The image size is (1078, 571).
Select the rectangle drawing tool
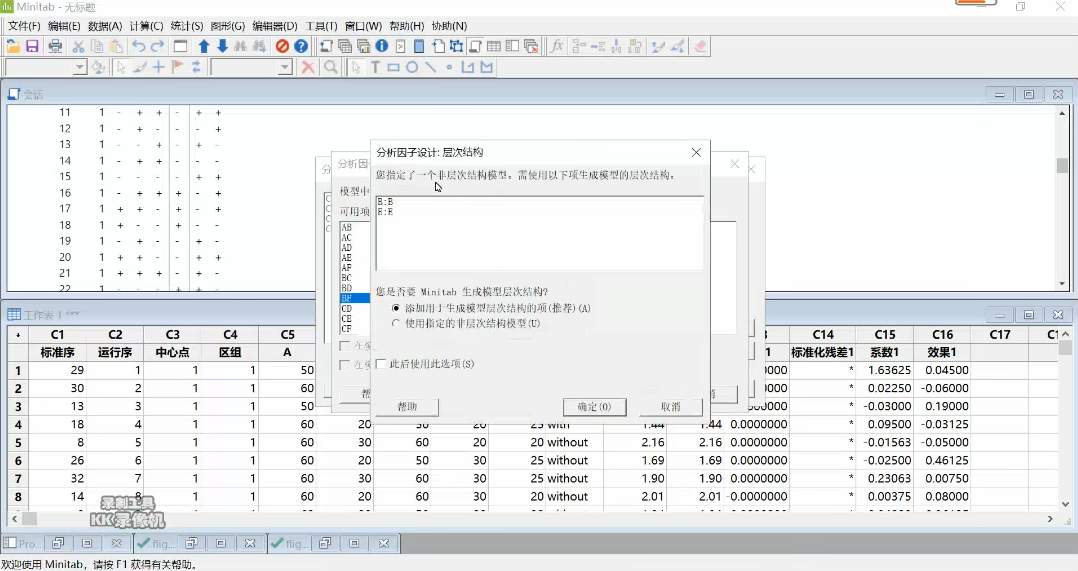(x=393, y=67)
